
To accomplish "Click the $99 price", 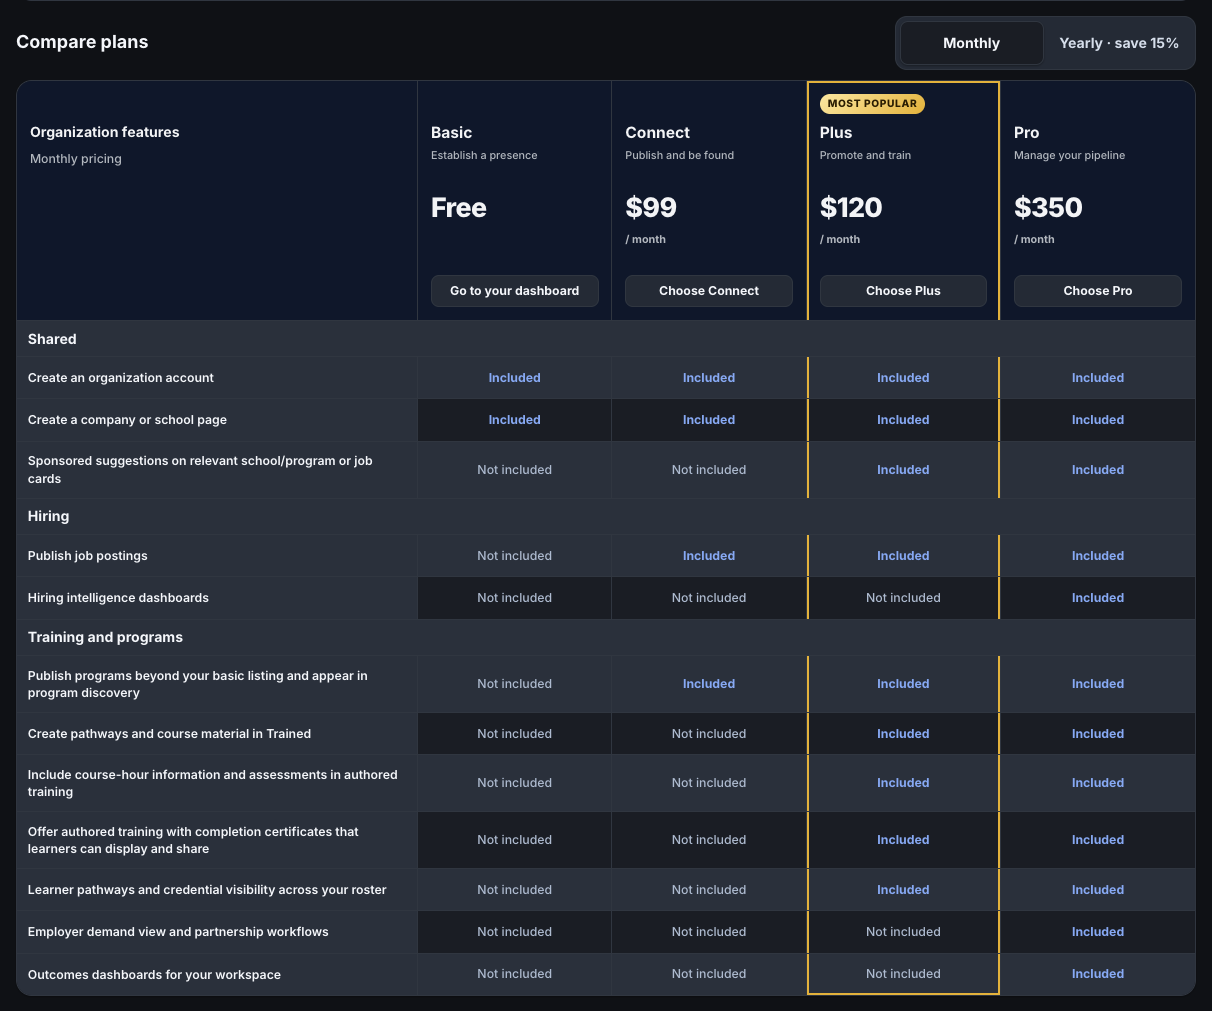I will click(651, 207).
